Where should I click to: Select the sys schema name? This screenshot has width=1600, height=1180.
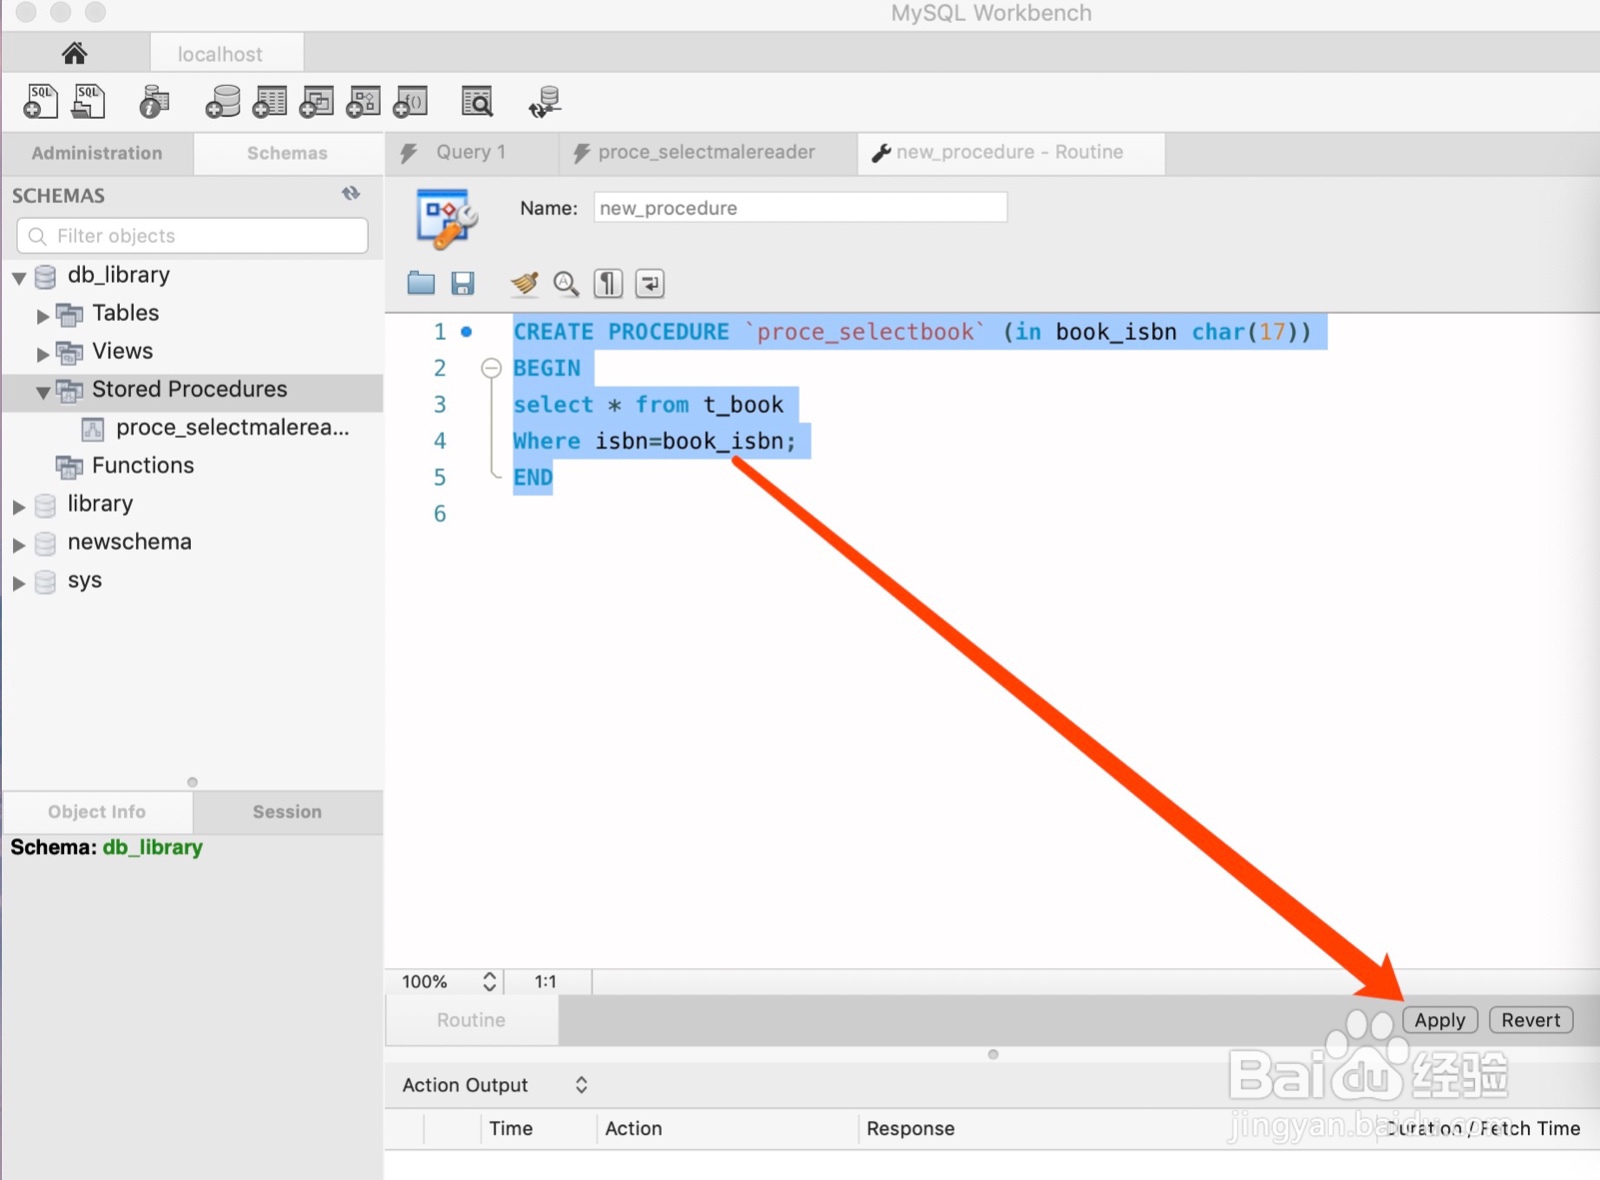pos(84,581)
